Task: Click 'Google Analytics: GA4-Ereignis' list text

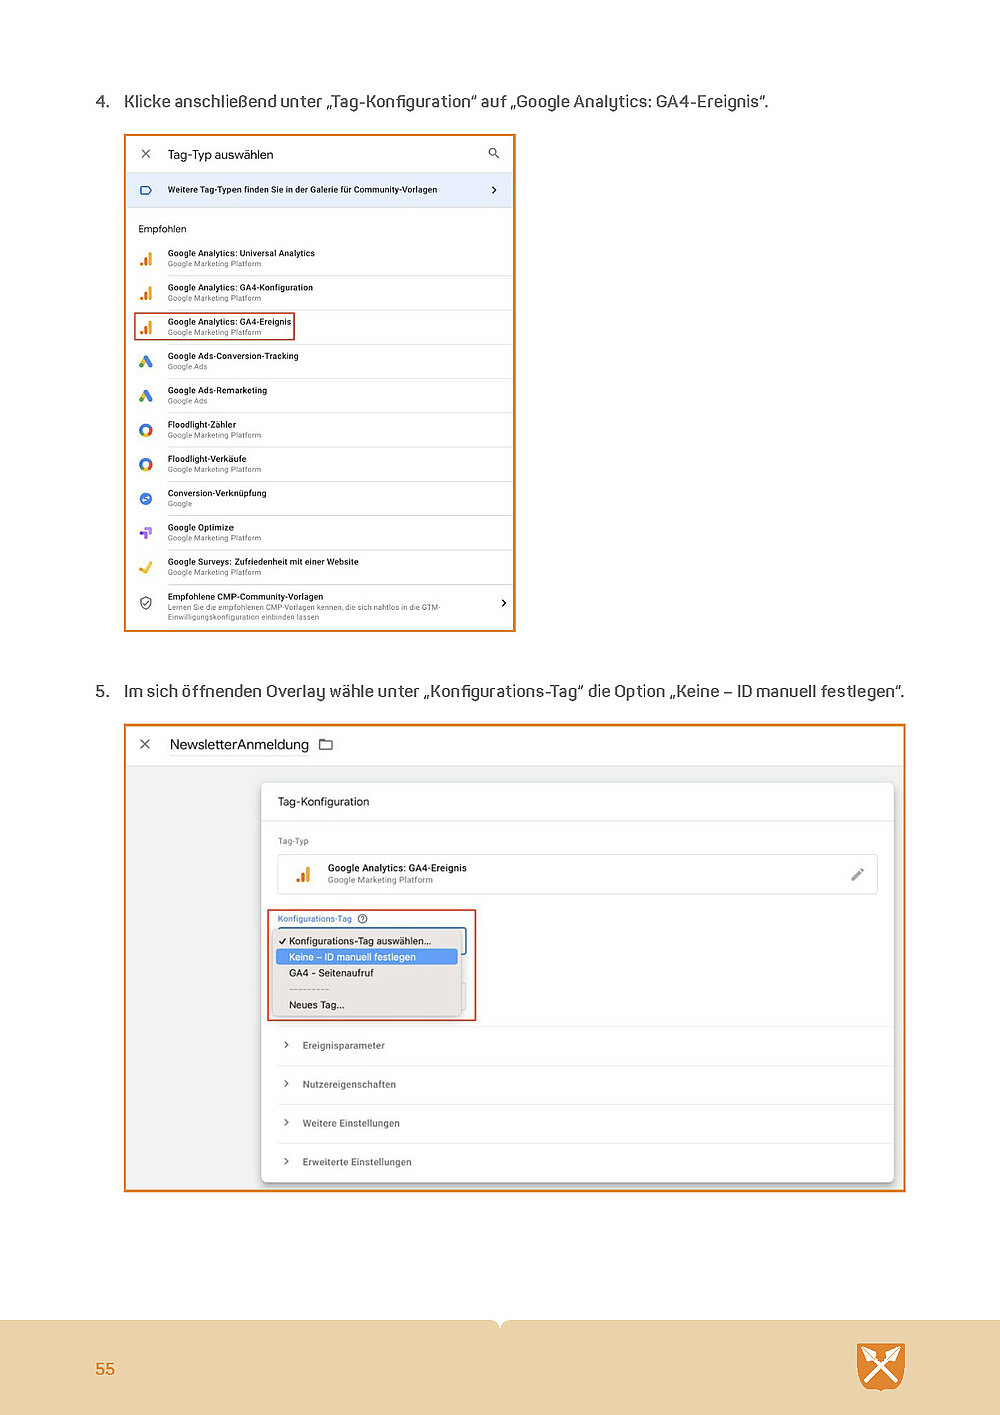Action: click(x=229, y=322)
